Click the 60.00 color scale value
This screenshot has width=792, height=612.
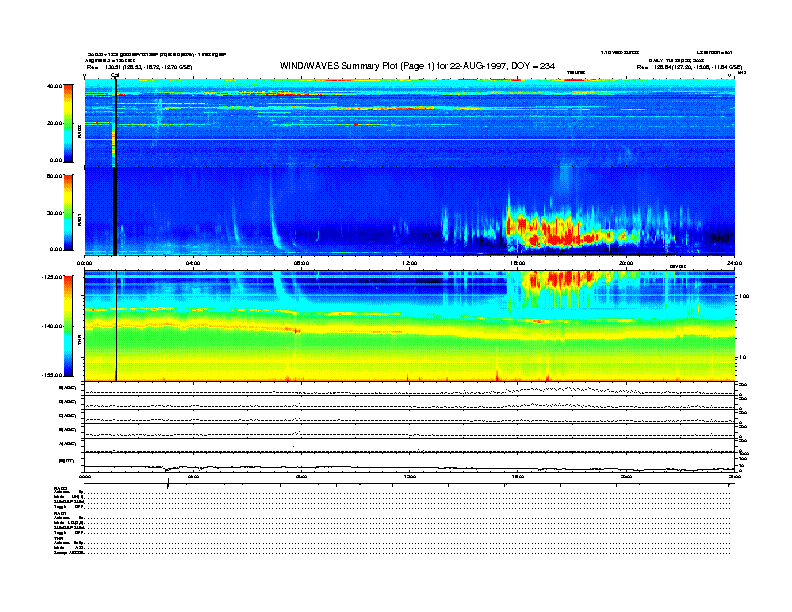pyautogui.click(x=54, y=176)
